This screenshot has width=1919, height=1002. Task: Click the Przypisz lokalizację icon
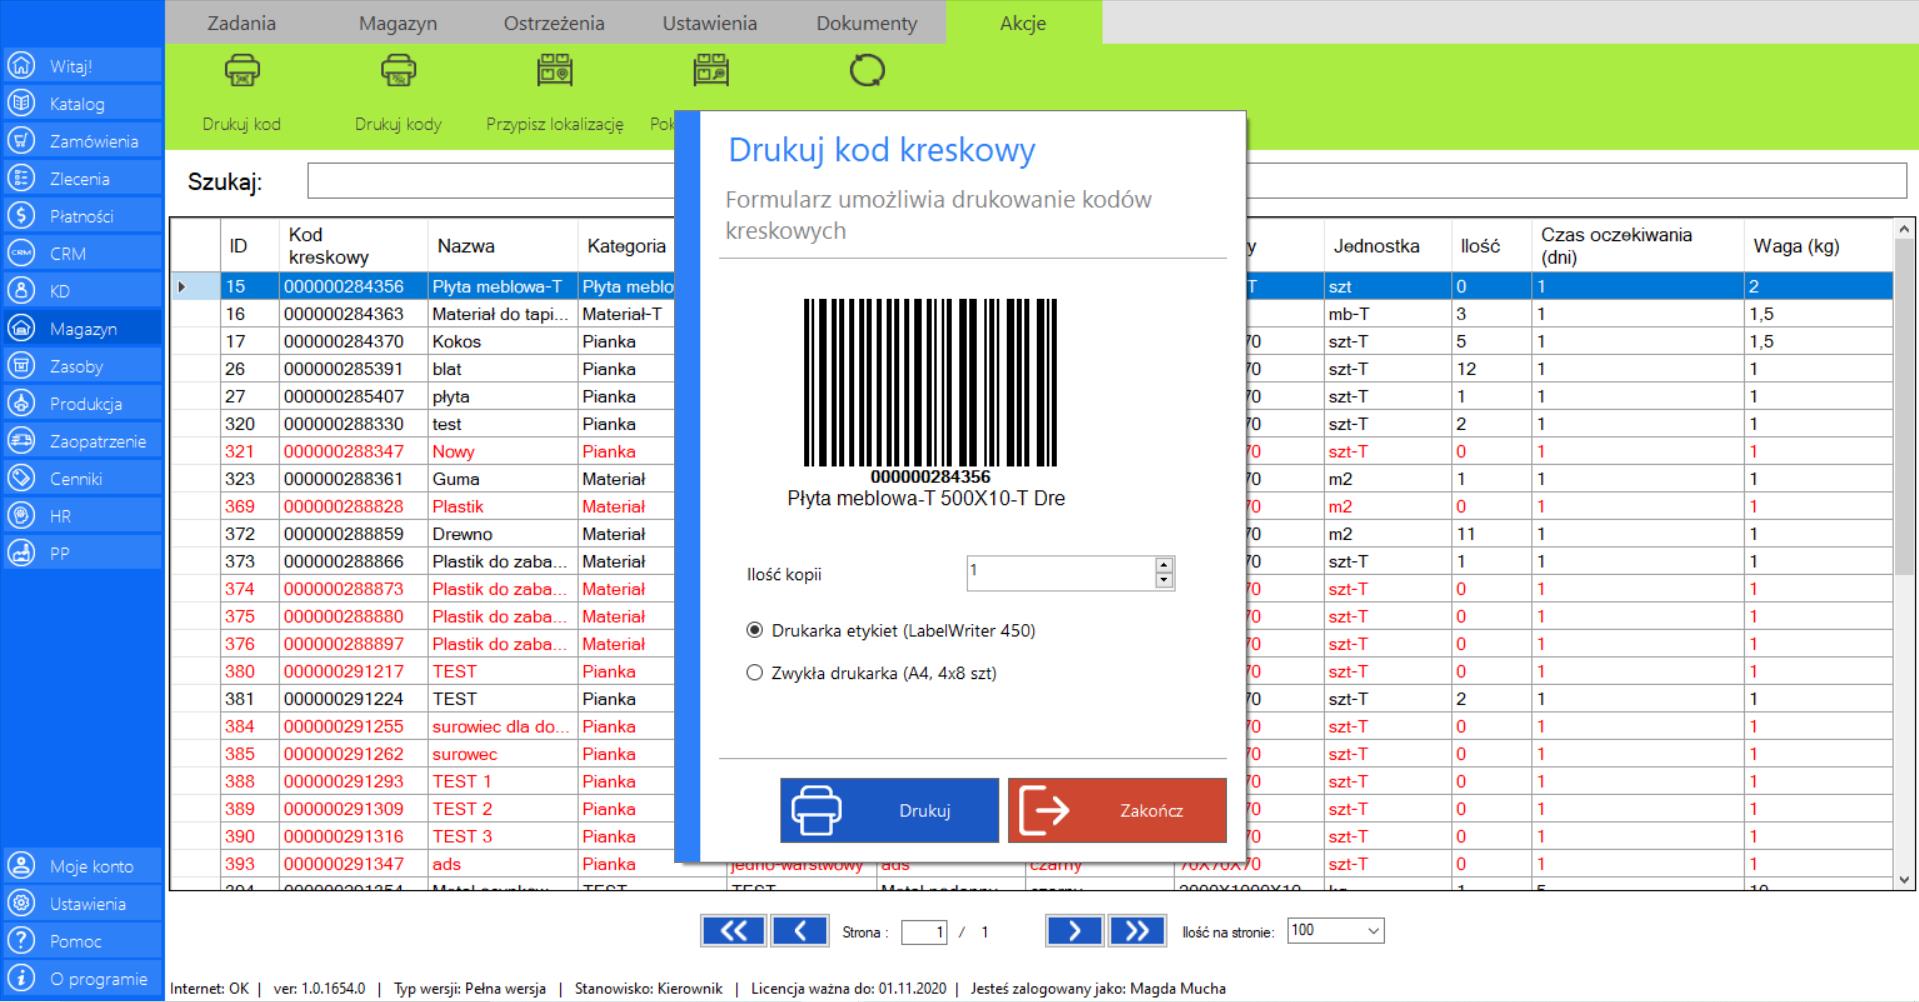tap(554, 70)
